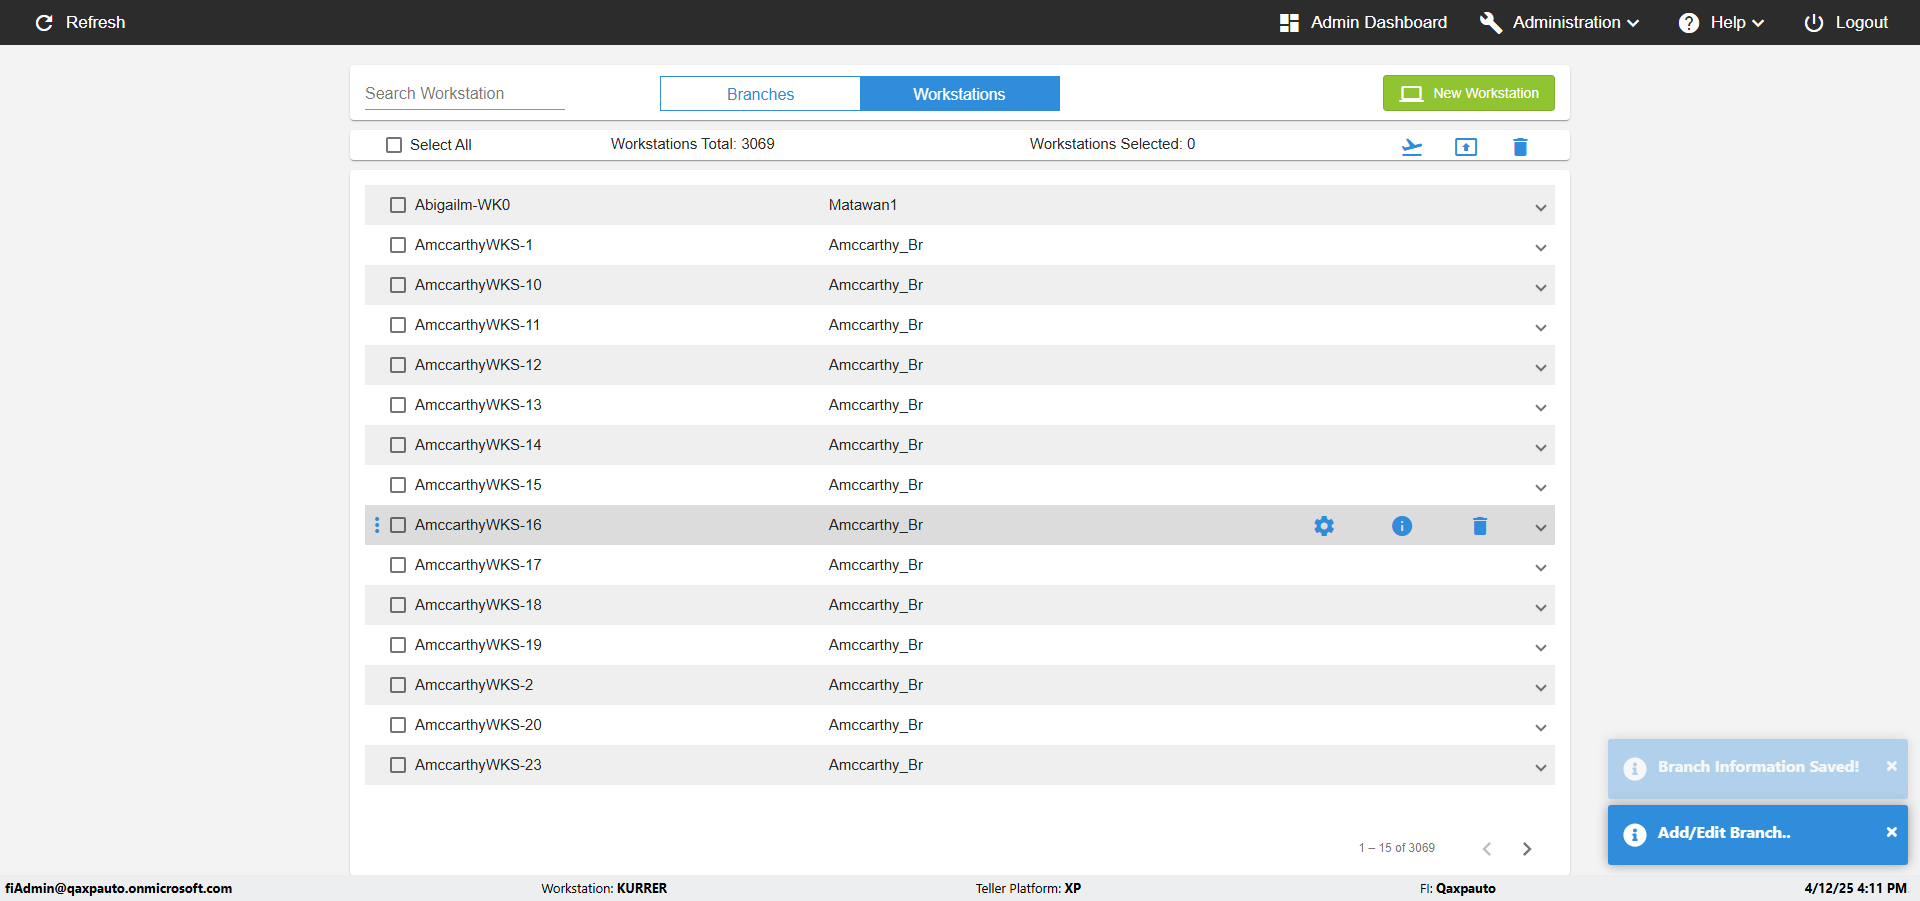Check the AmccarthyWKS-12 checkbox

398,365
